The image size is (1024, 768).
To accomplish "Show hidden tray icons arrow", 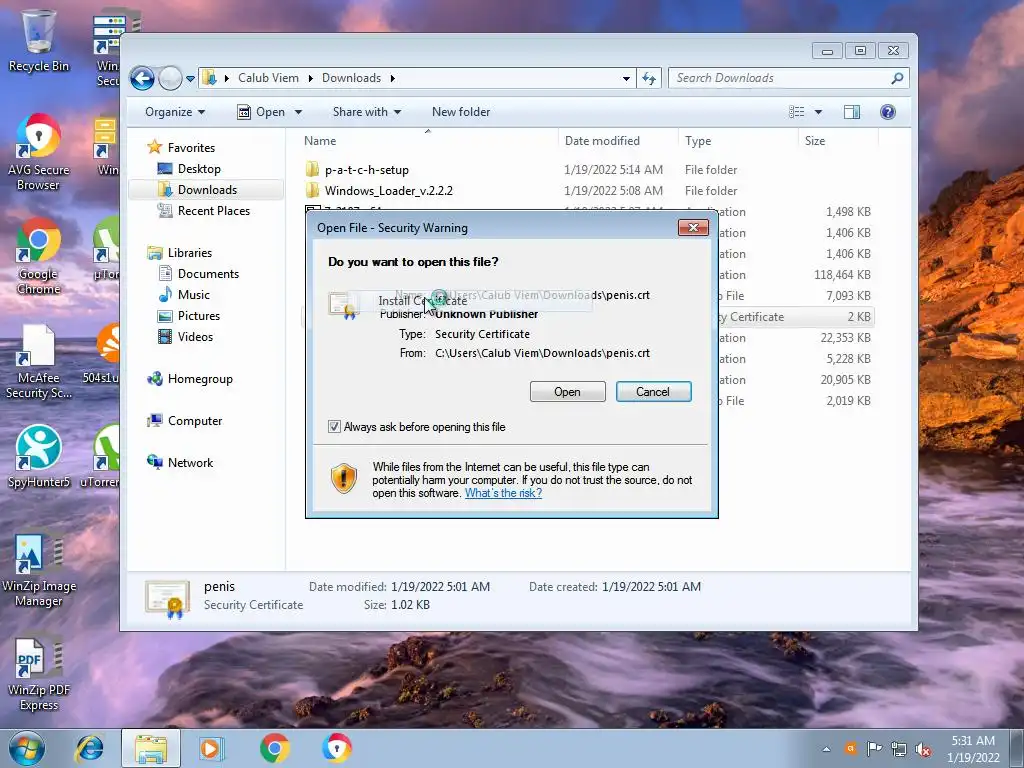I will click(x=826, y=749).
